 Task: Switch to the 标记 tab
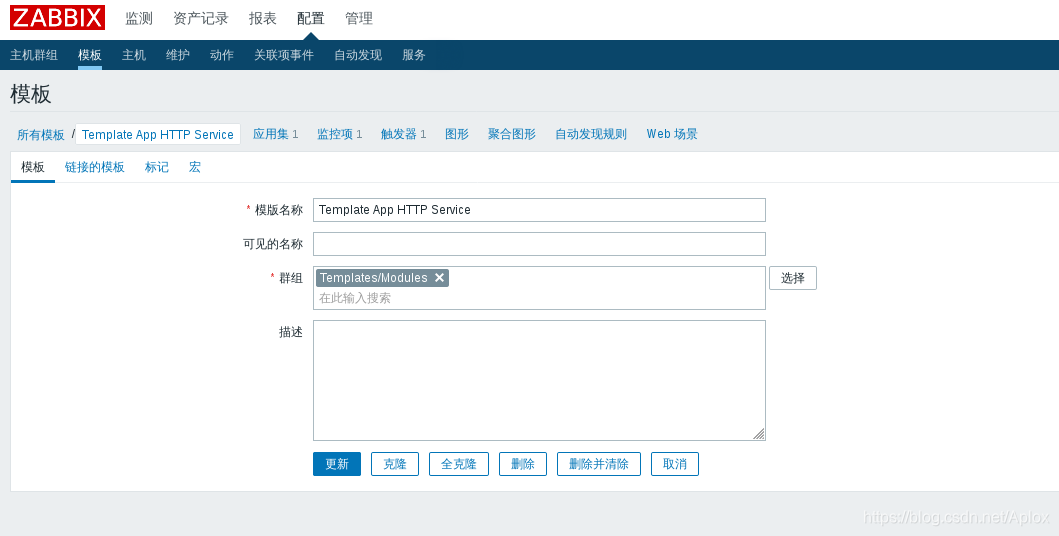[x=157, y=167]
